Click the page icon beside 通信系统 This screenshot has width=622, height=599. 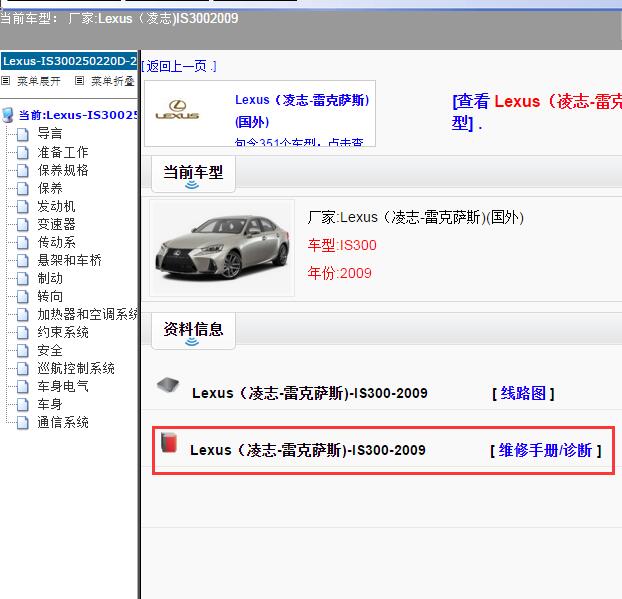tap(23, 423)
